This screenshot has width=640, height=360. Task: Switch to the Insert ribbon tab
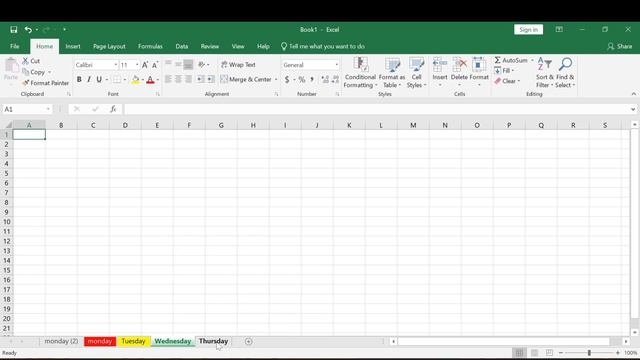pyautogui.click(x=73, y=47)
